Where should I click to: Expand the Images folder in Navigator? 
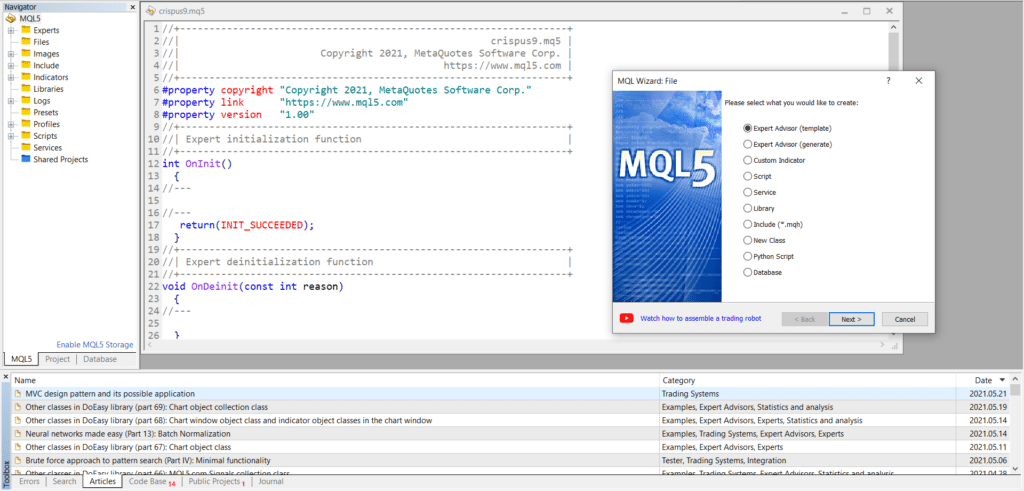[10, 54]
